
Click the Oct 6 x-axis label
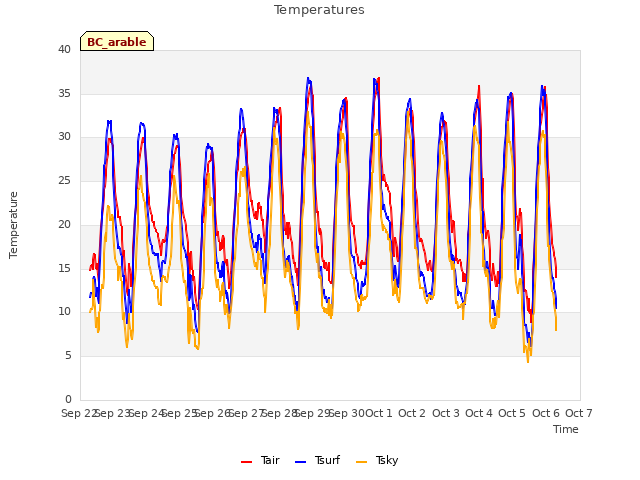point(546,413)
